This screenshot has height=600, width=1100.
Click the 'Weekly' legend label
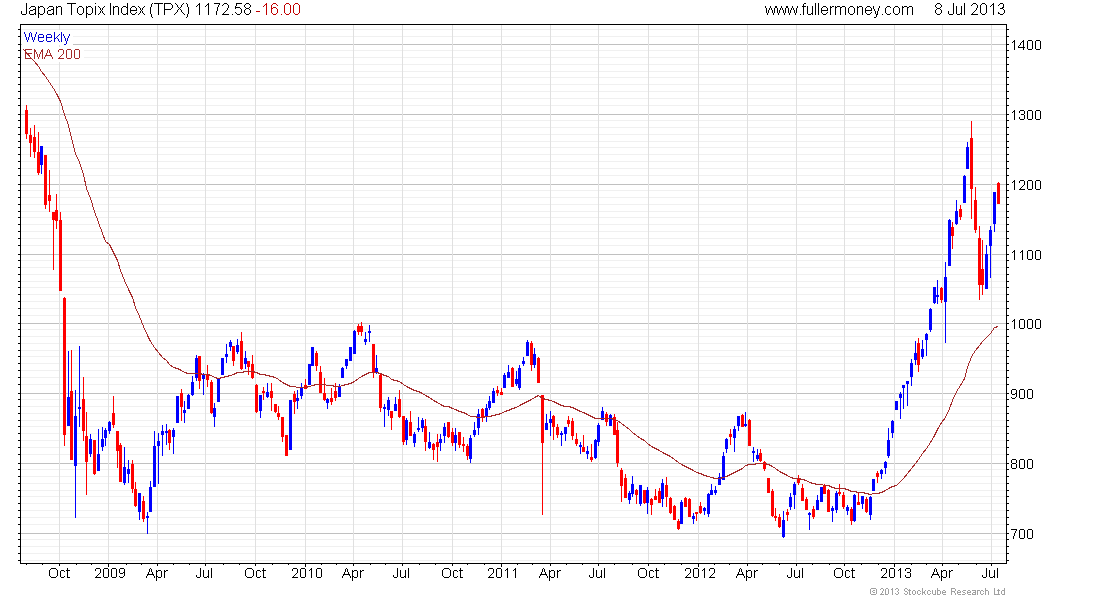(x=47, y=37)
